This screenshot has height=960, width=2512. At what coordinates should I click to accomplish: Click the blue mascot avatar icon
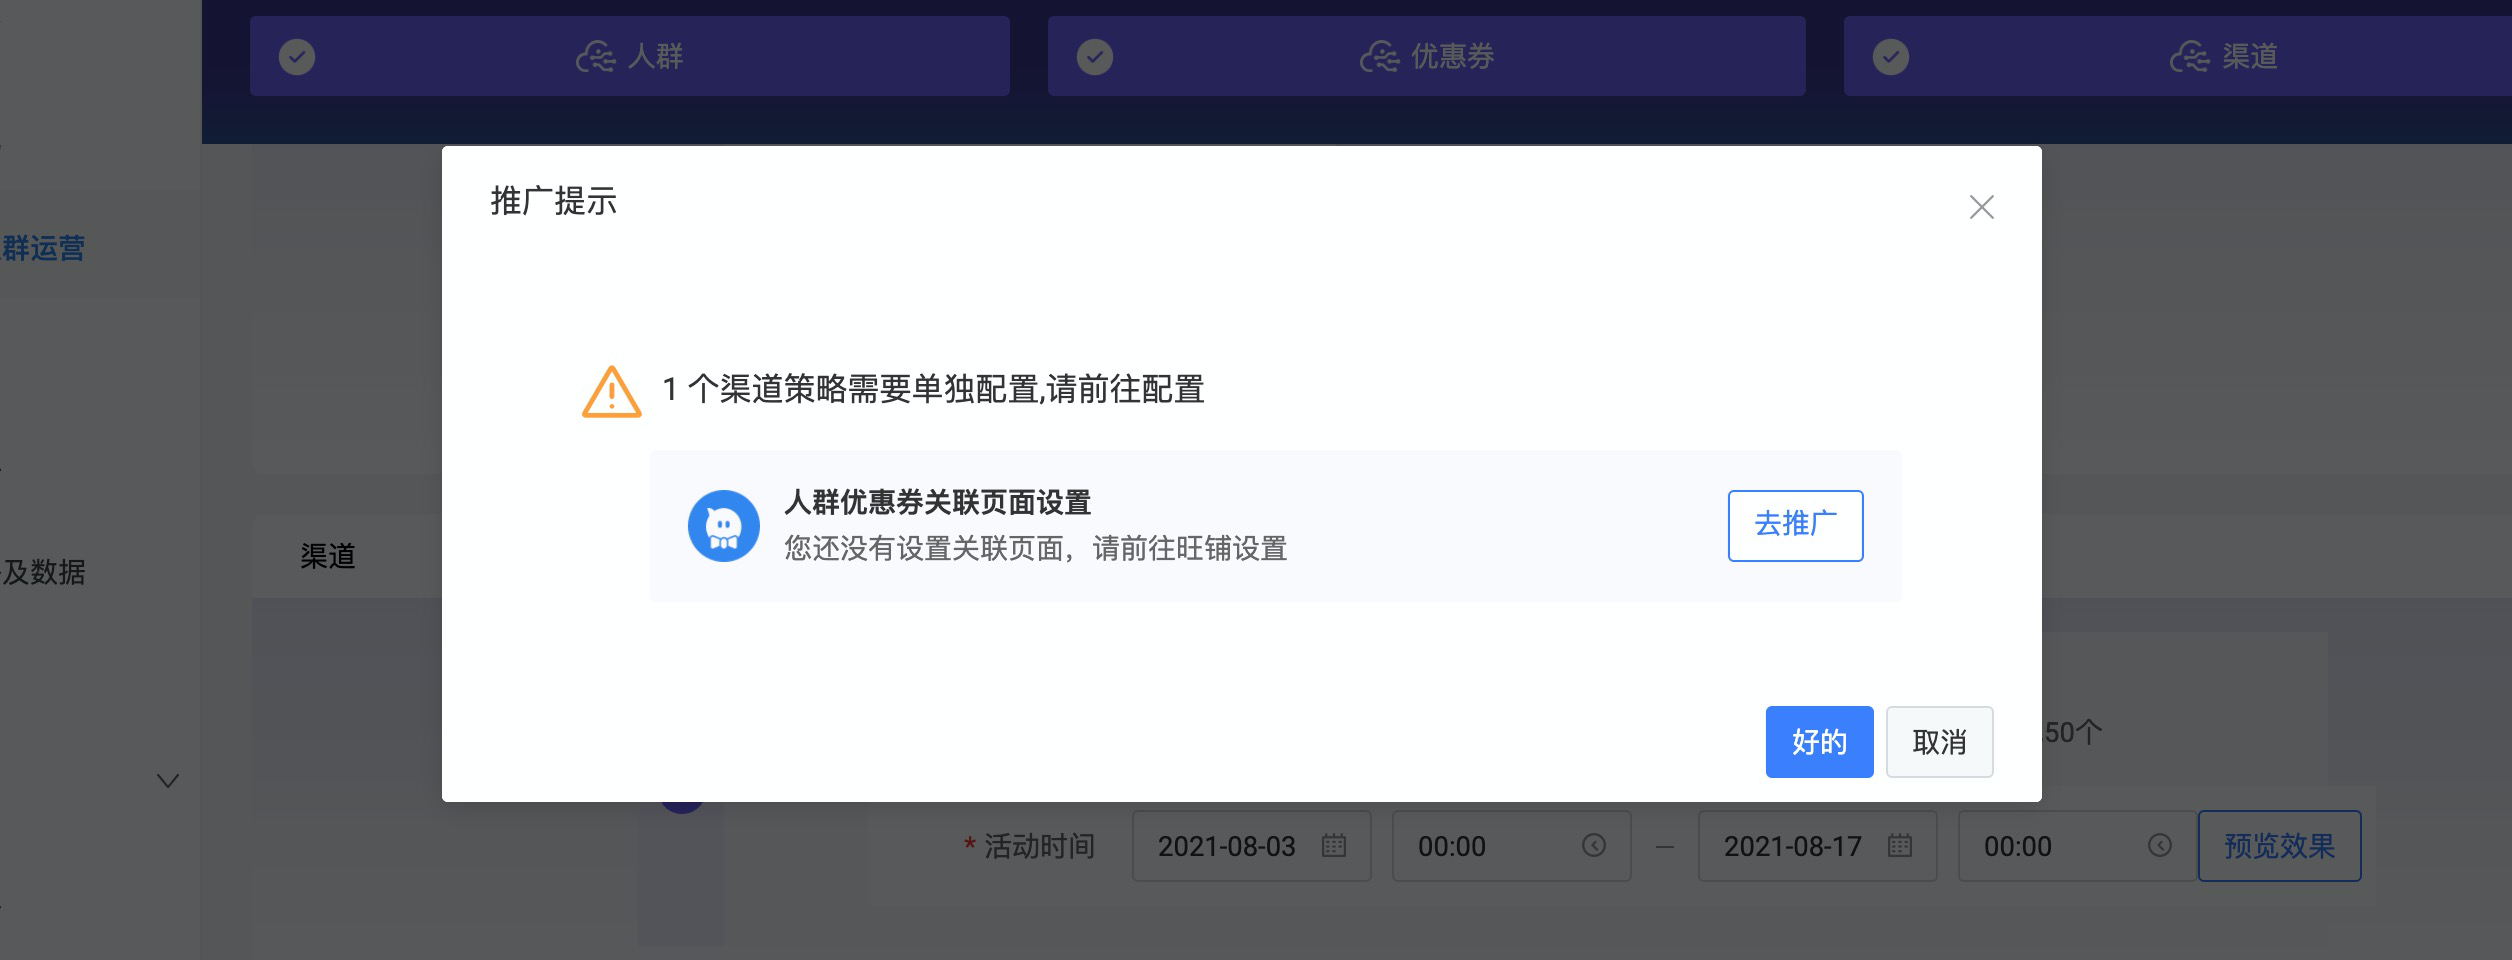pos(724,526)
